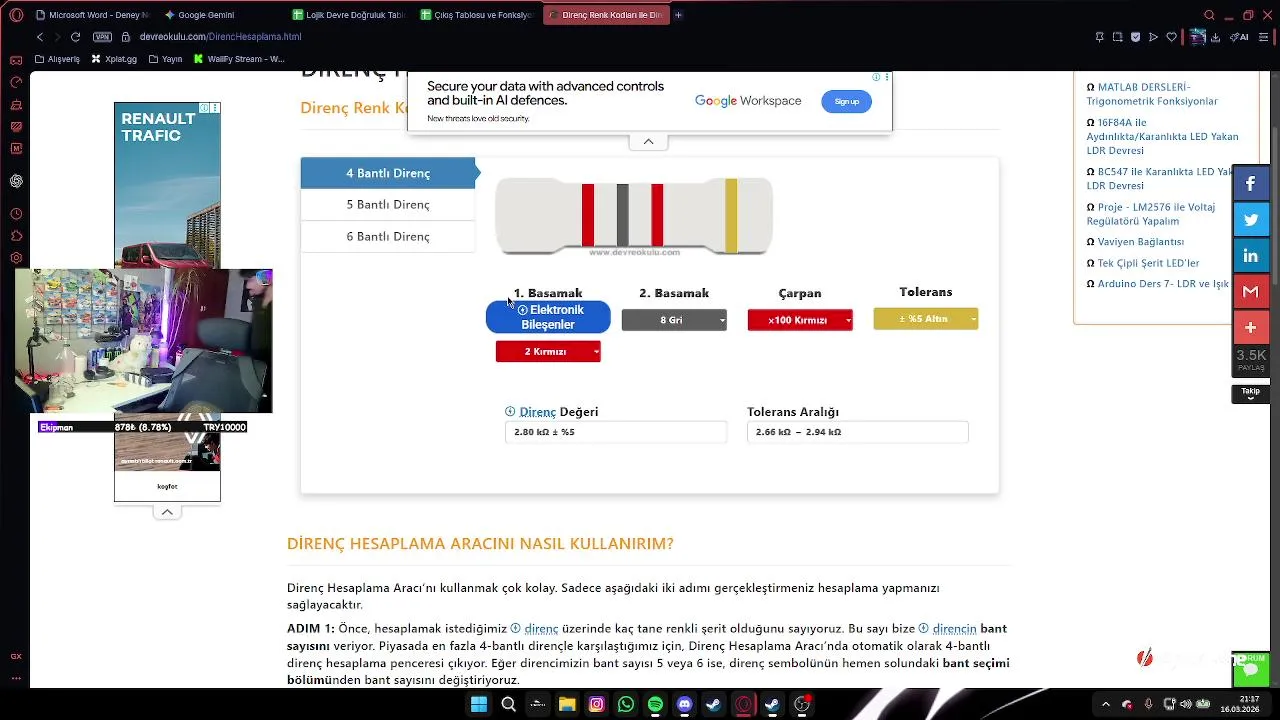Open the Aria AI assistant button
The height and width of the screenshot is (720, 1280).
click(x=1239, y=37)
